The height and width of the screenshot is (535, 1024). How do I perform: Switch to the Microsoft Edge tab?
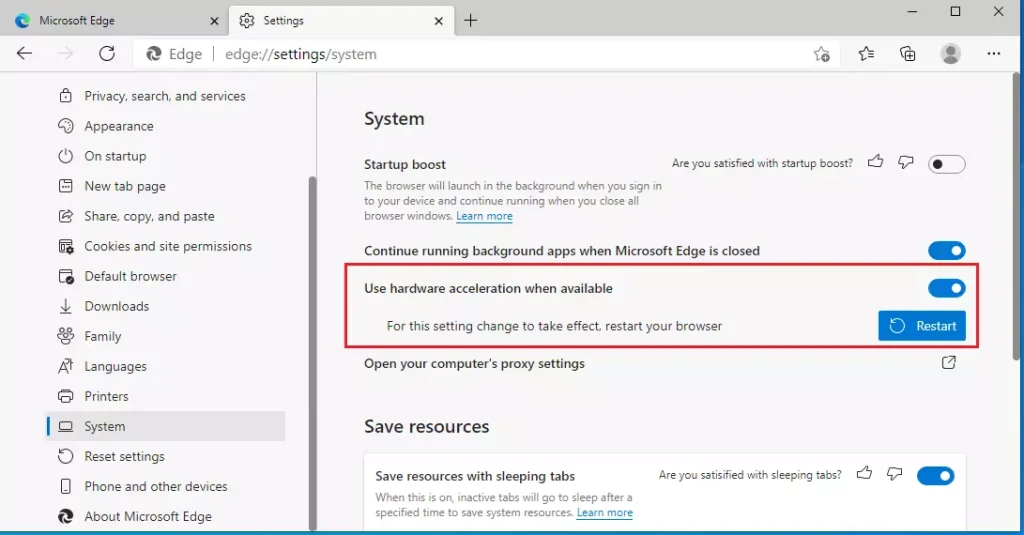tap(115, 21)
